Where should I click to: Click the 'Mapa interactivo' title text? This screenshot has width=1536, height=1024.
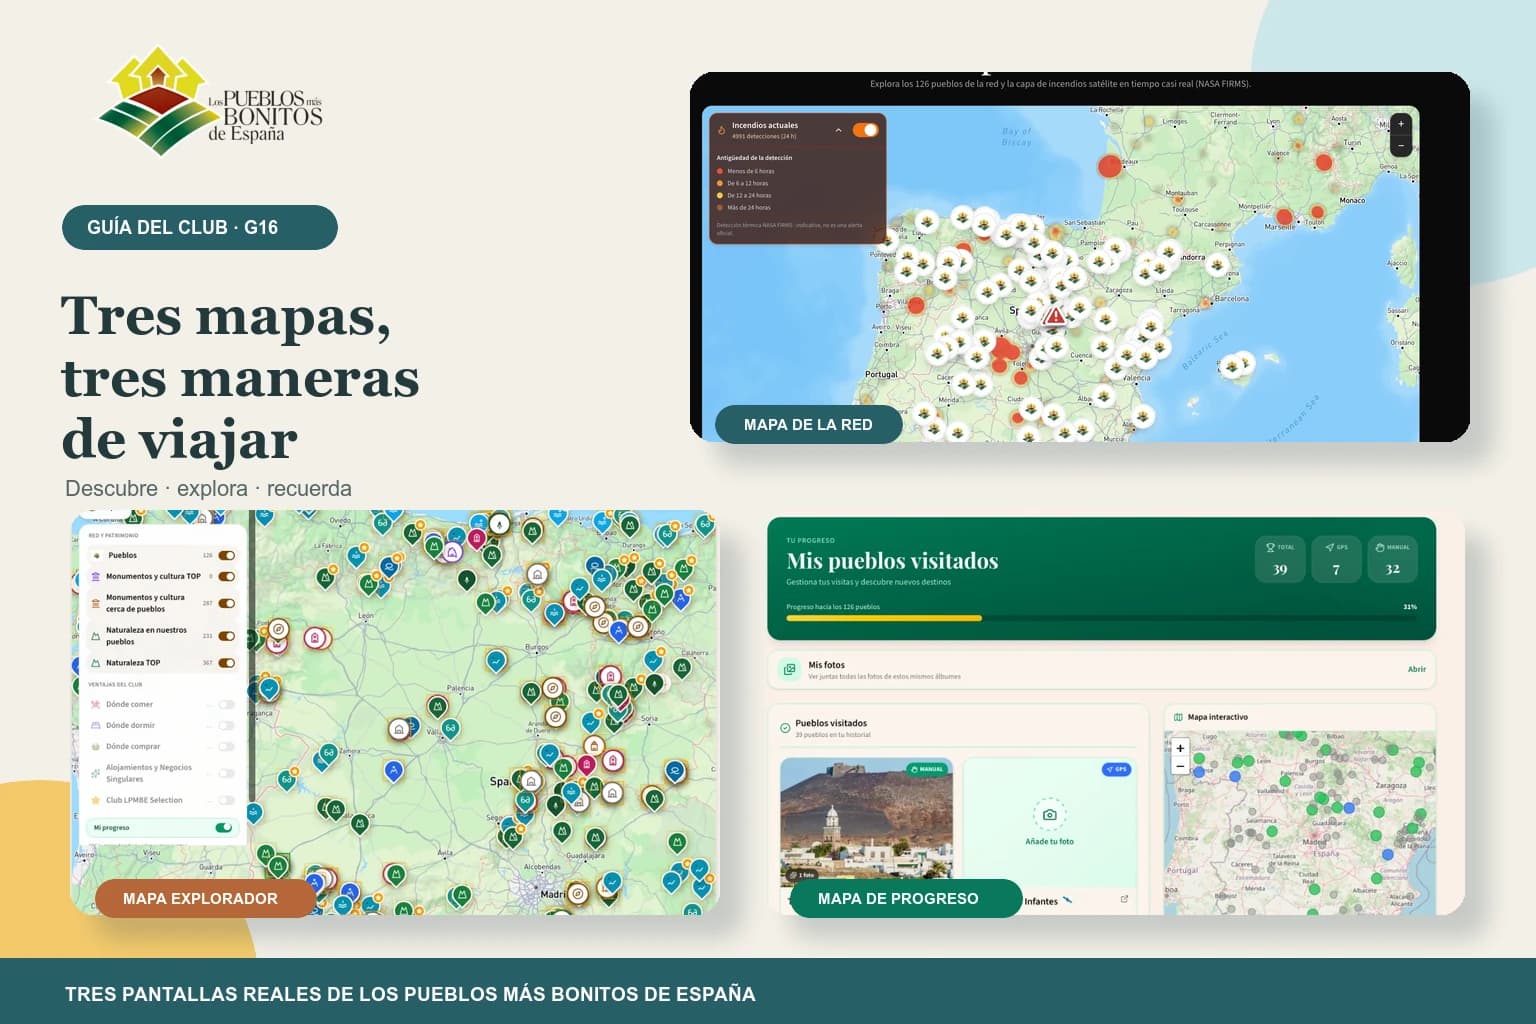coord(1218,717)
